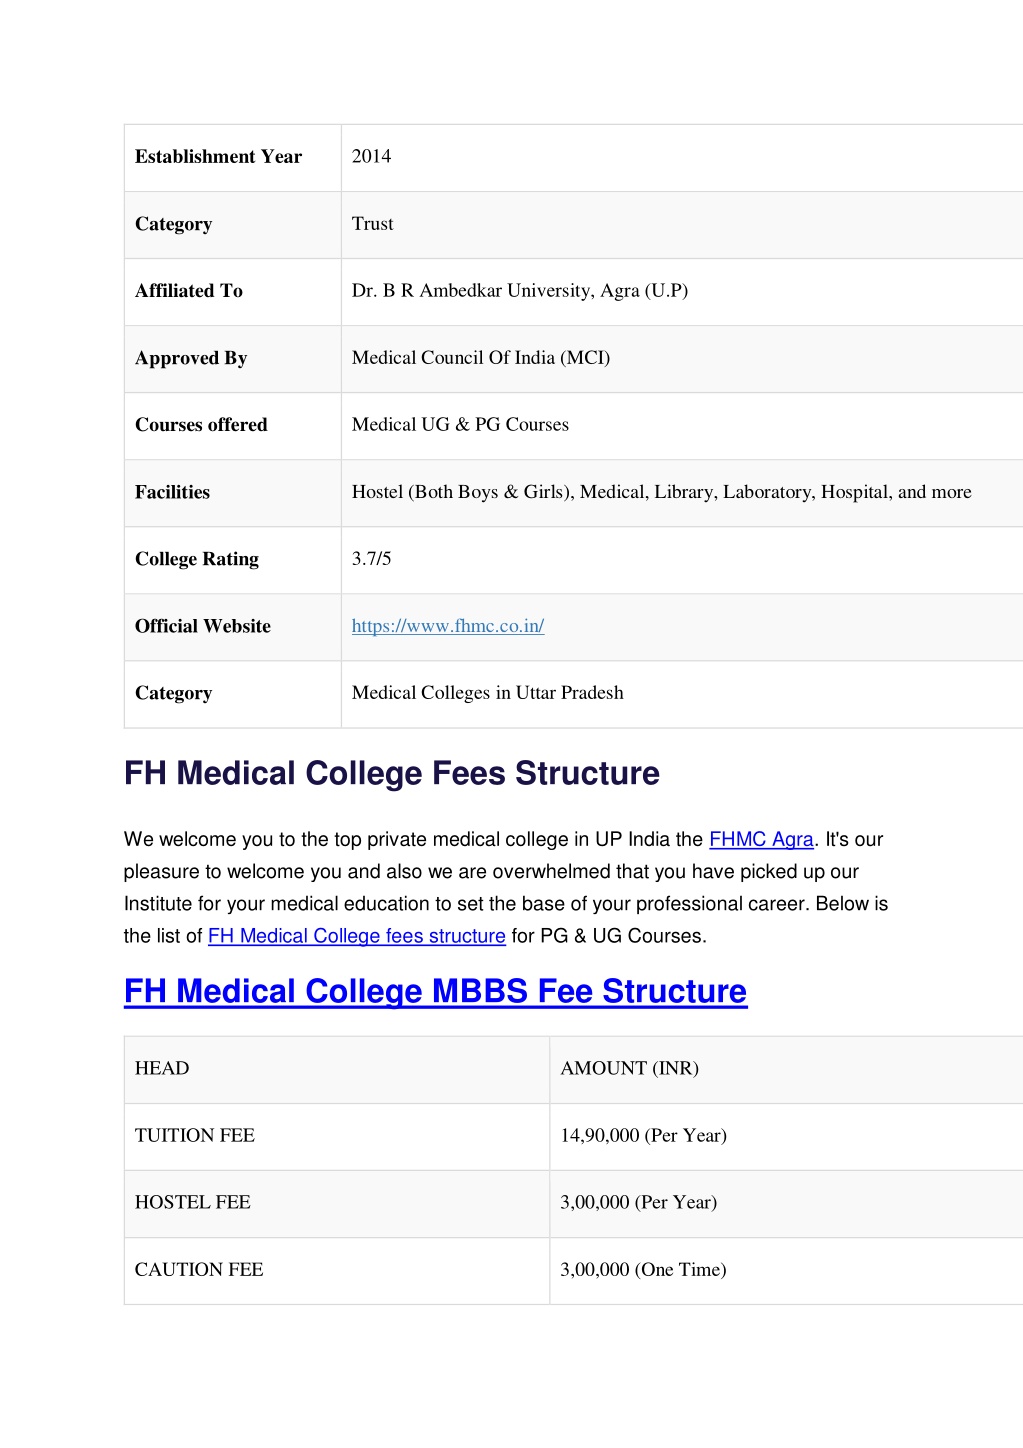Open the https://www.fhmc.co.in/ website link
Viewport: 1023px width, 1448px height.
[x=448, y=626]
